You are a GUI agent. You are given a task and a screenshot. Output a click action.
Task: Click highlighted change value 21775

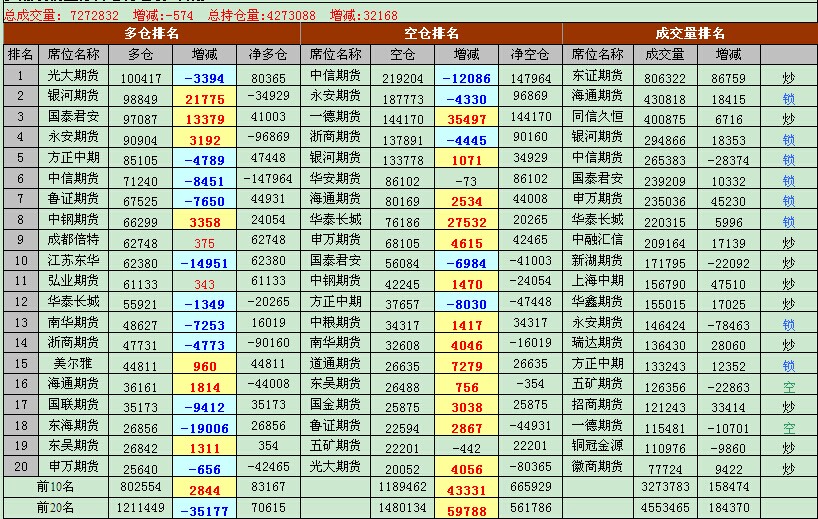(204, 99)
